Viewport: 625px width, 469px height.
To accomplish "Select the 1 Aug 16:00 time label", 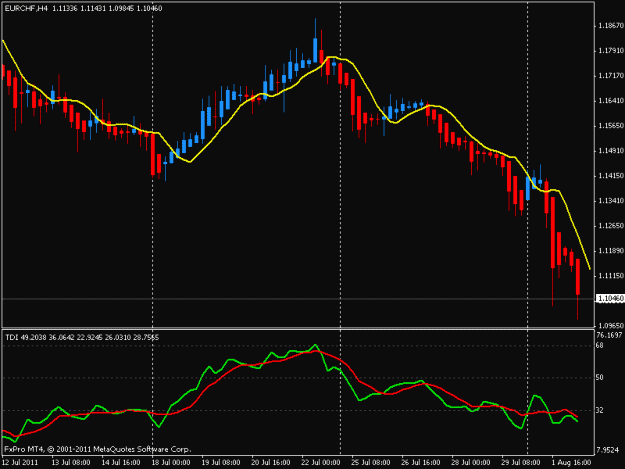I will click(571, 463).
